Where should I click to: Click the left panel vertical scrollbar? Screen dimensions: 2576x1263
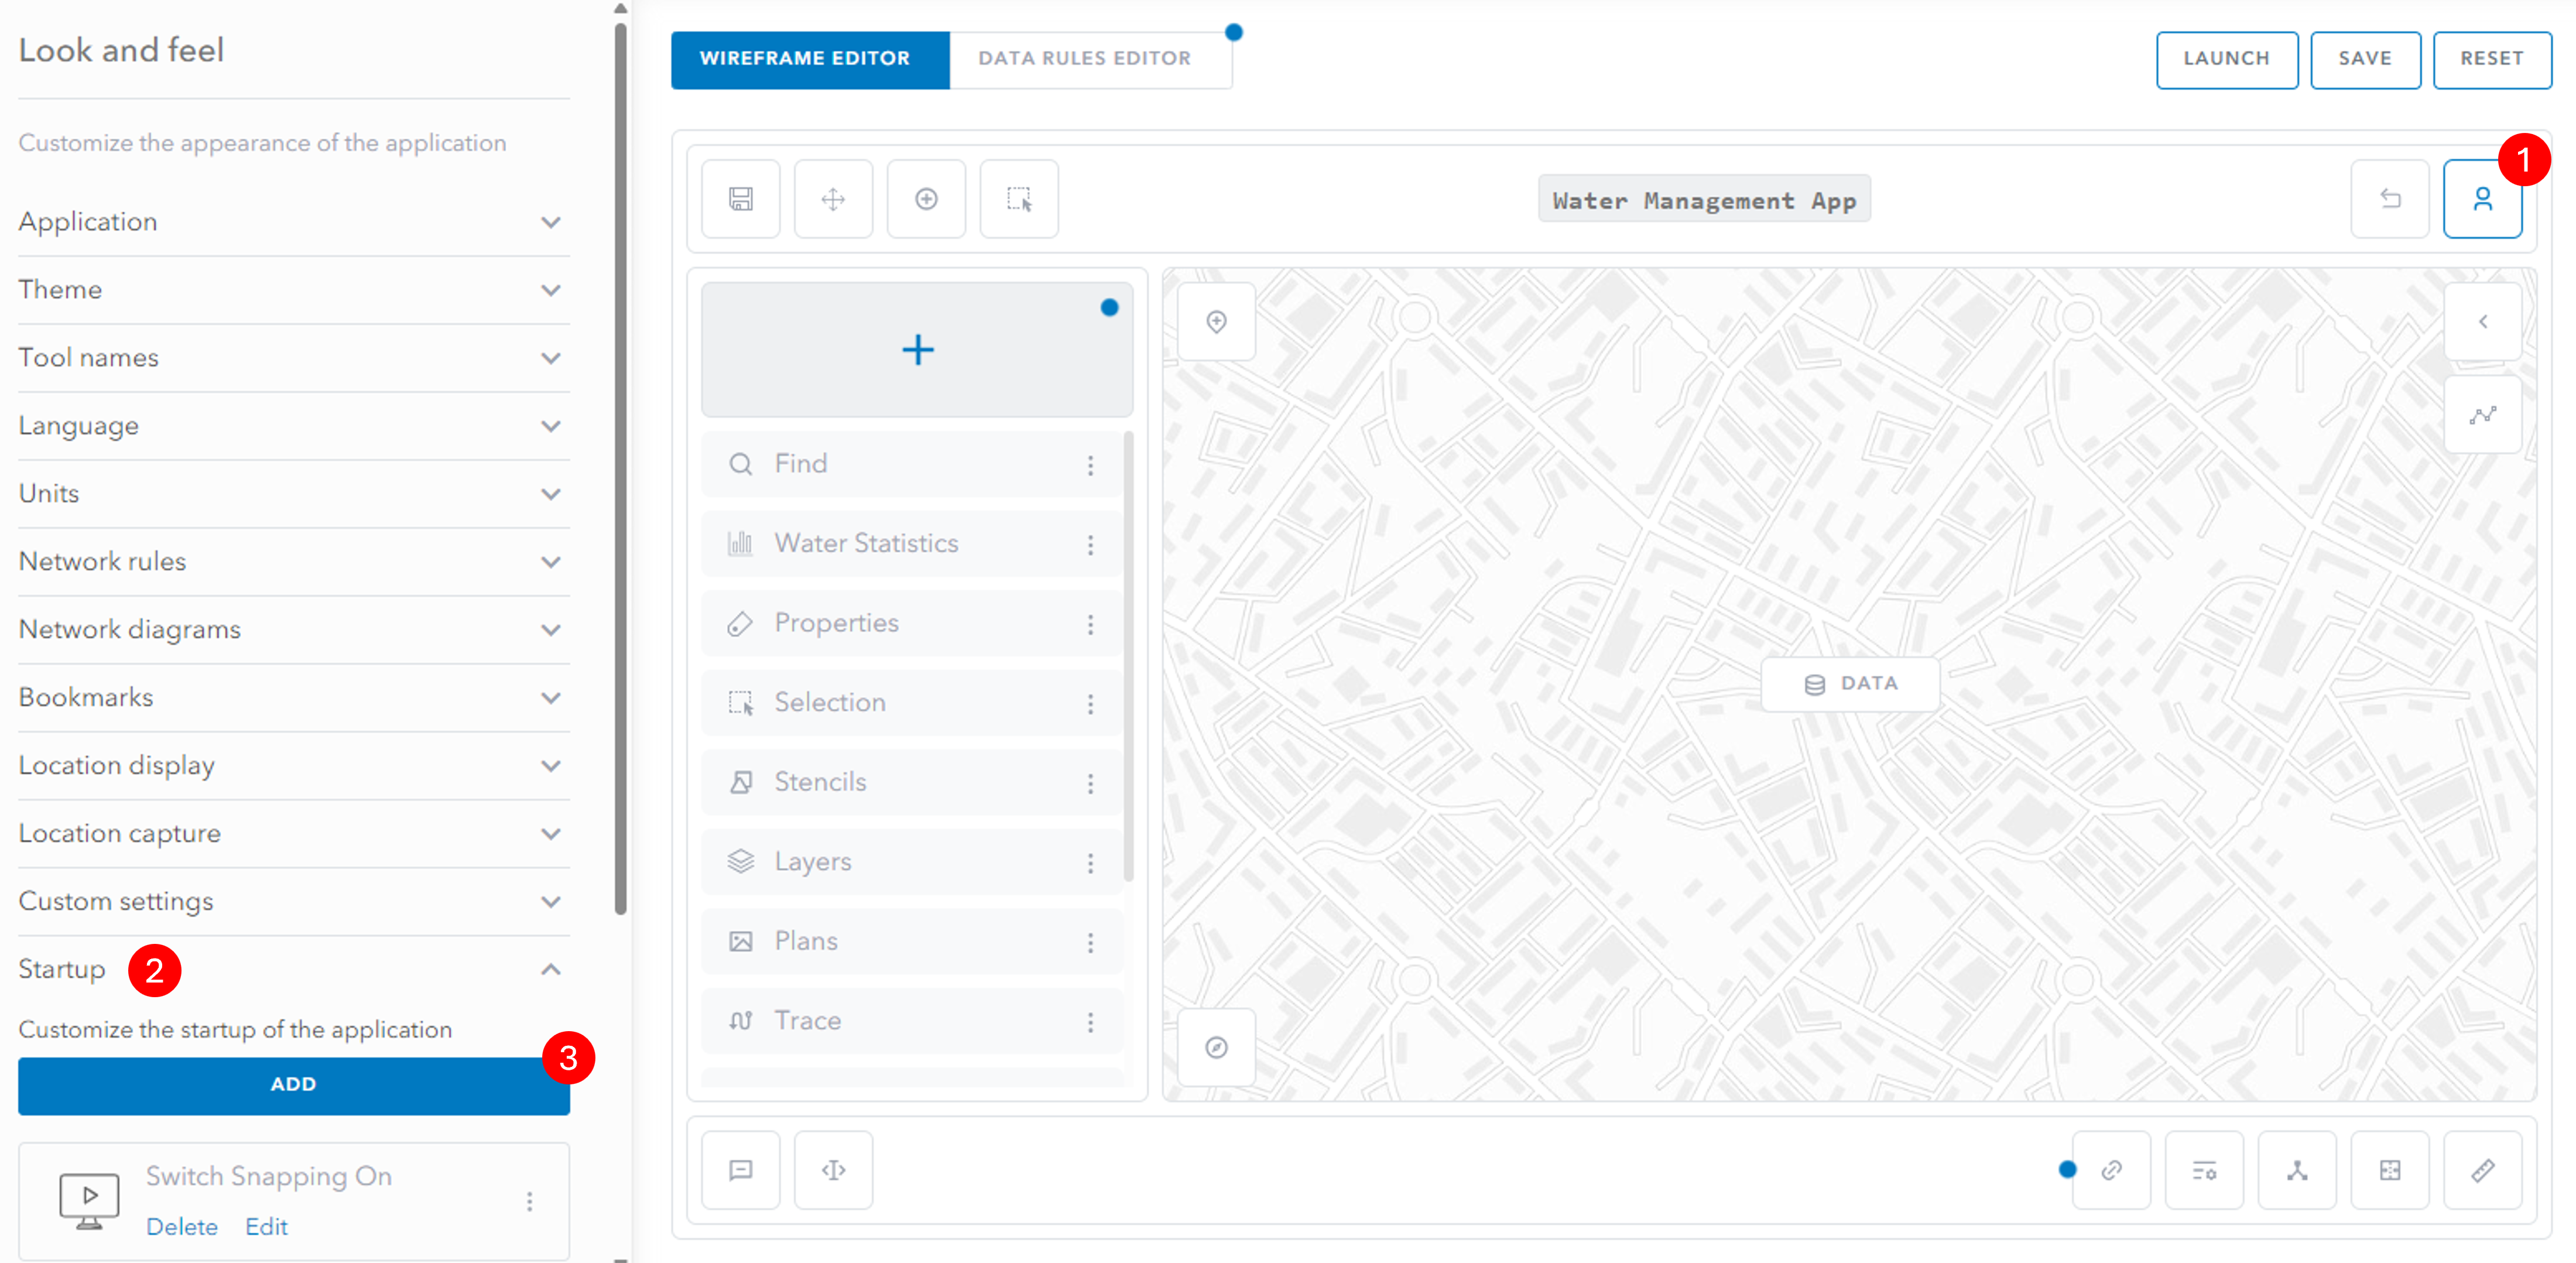(x=620, y=470)
